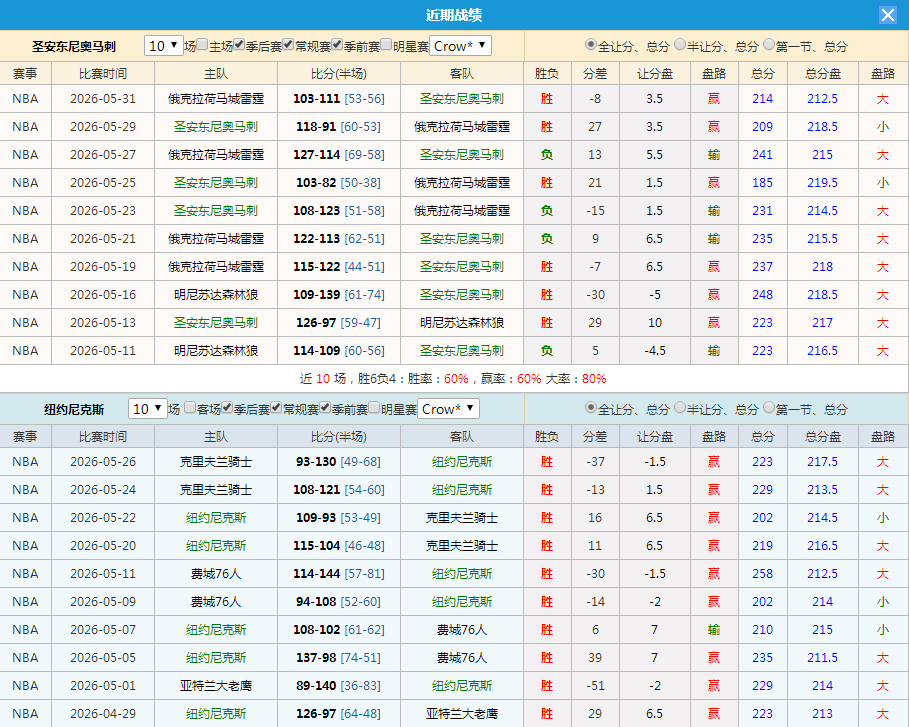The height and width of the screenshot is (727, 909).
Task: Click the 让分盘 value 10 in the 2026-05-13 row
Action: (x=655, y=322)
